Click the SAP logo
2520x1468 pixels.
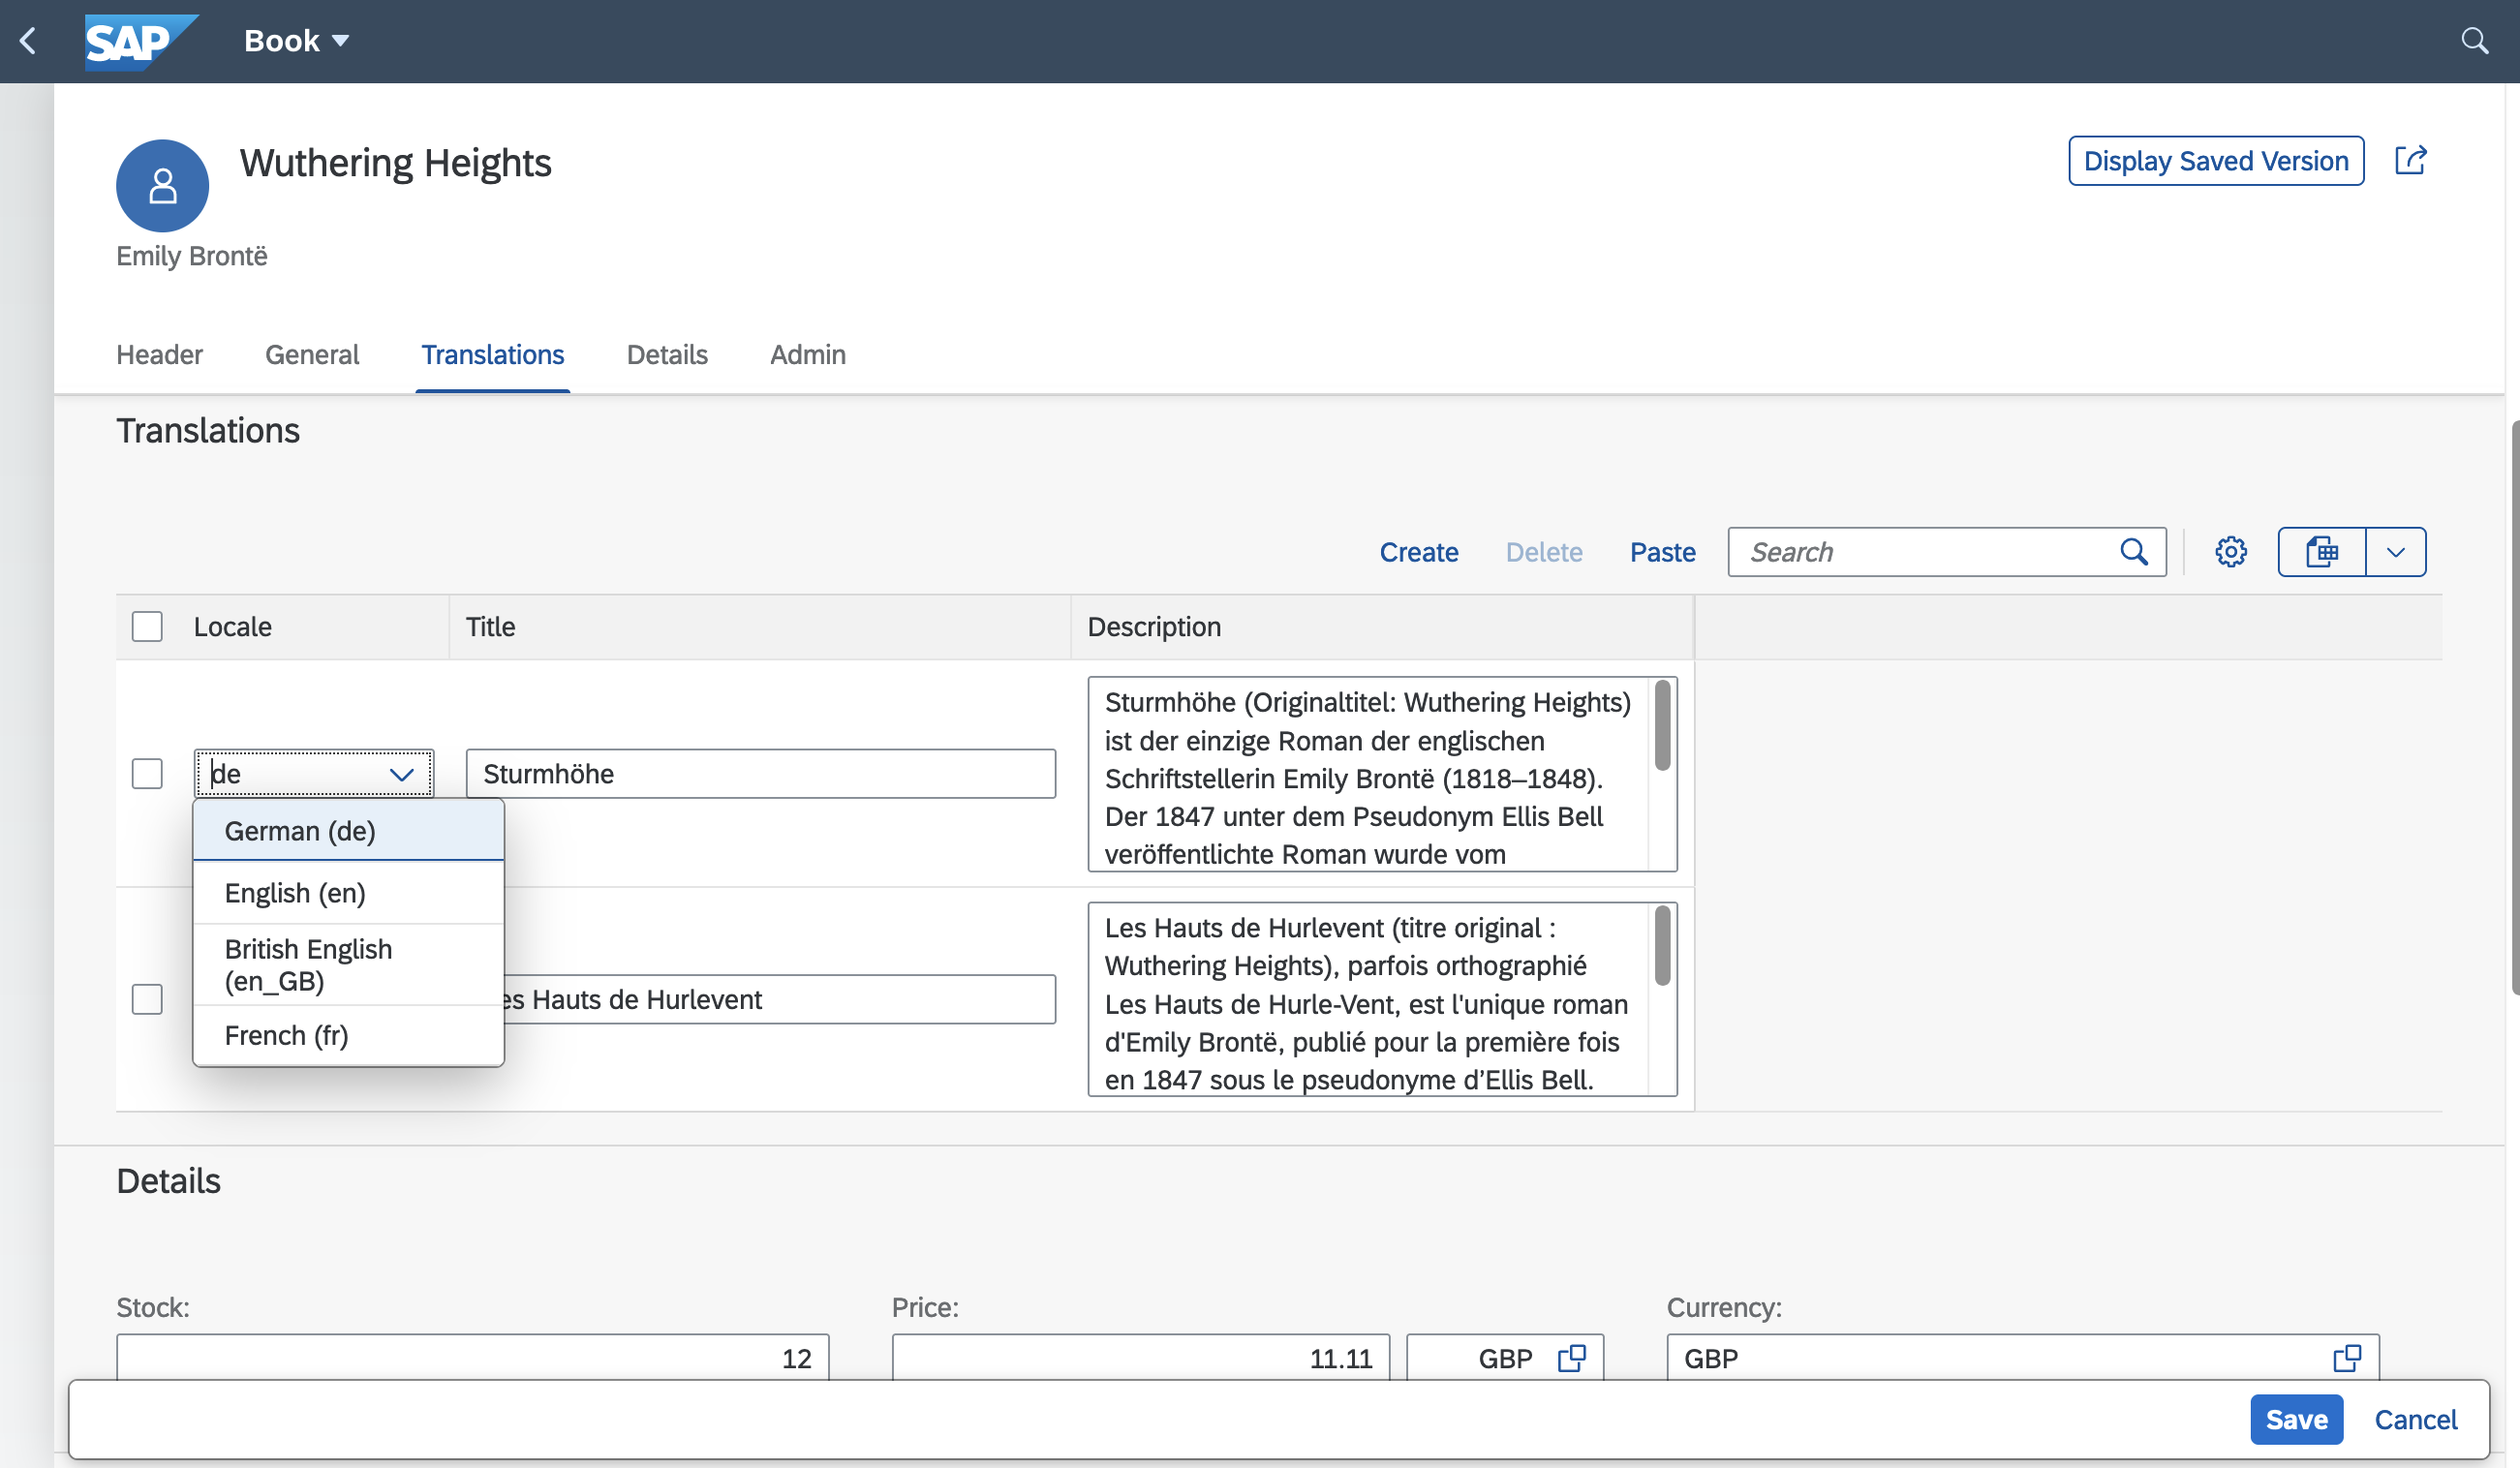[140, 41]
